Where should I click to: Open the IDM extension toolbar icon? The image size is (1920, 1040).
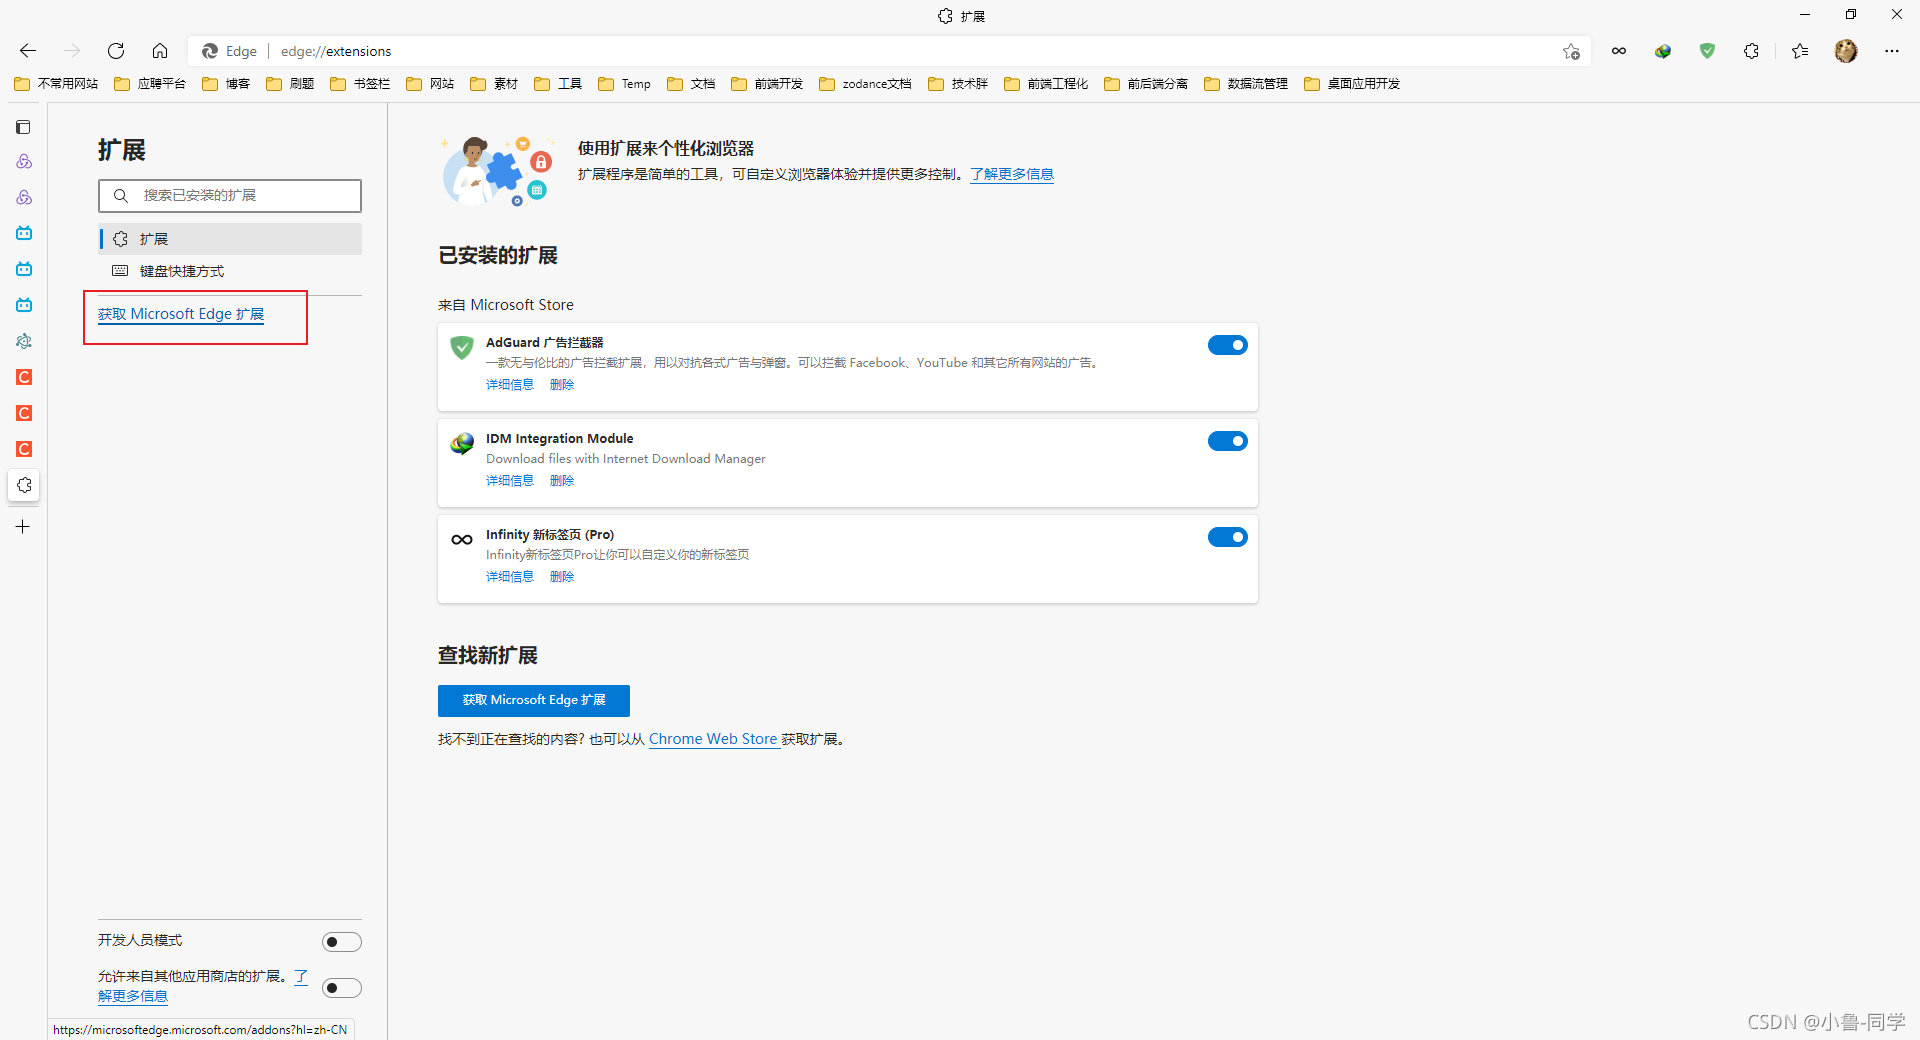1663,51
